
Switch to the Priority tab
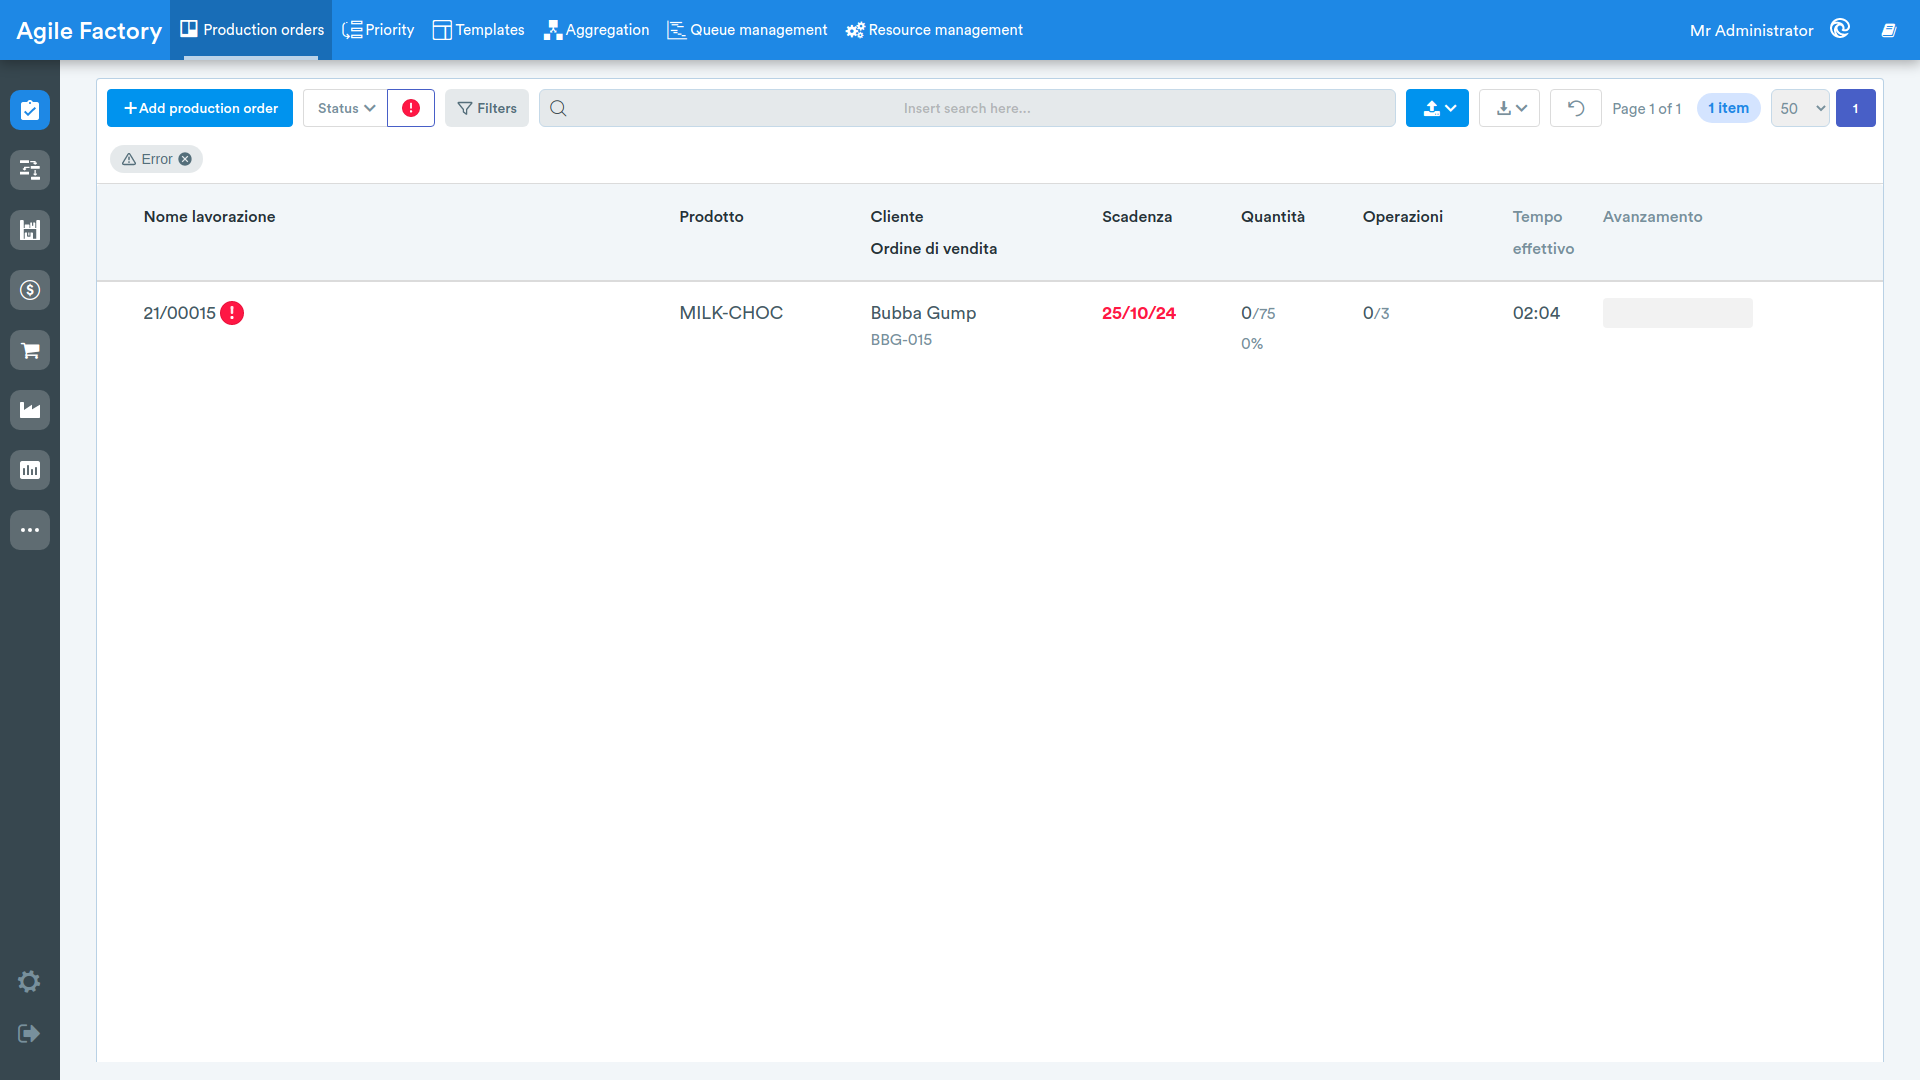point(378,30)
